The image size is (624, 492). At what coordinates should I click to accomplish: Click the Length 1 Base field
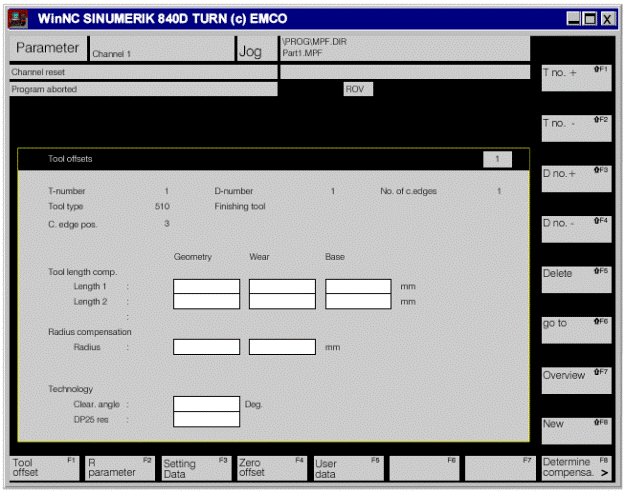(358, 287)
